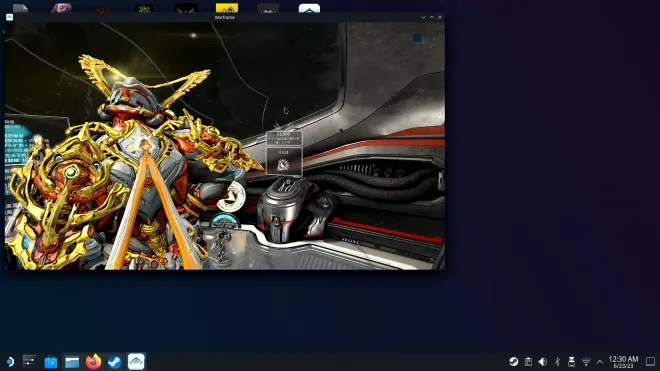The image size is (660, 371).
Task: Maximize the Warframe window
Action: (432, 17)
